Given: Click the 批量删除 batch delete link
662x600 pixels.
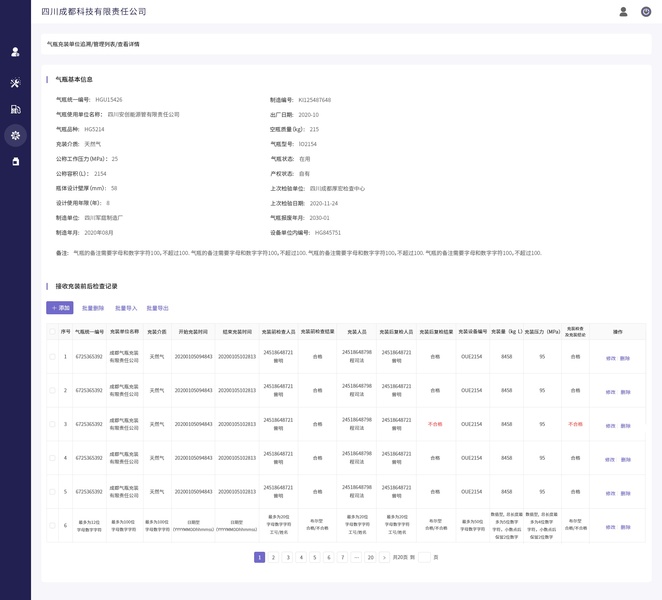Looking at the screenshot, I should pos(93,308).
